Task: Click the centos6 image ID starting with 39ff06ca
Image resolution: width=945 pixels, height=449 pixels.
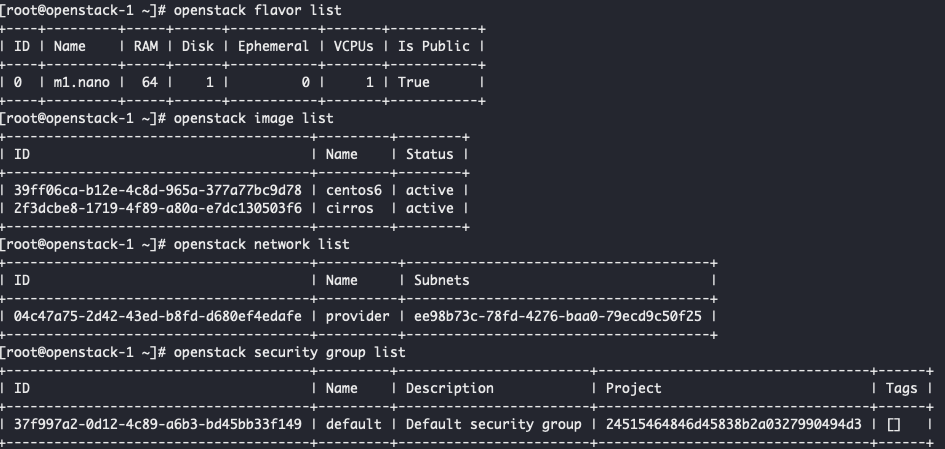Action: pyautogui.click(x=157, y=190)
